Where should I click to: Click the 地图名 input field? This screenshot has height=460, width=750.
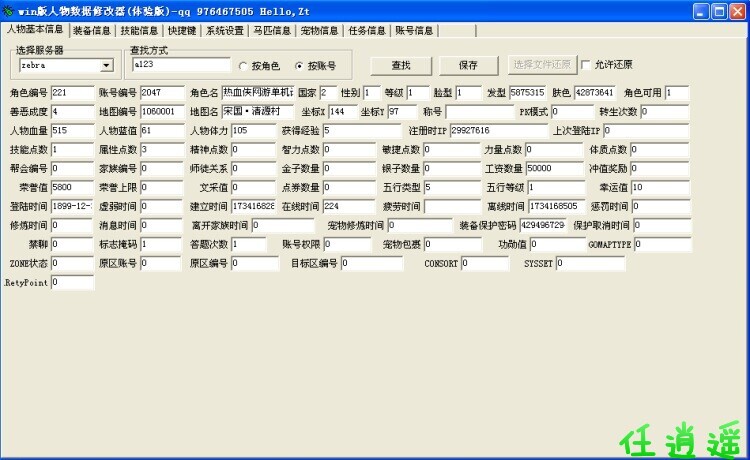(x=251, y=111)
